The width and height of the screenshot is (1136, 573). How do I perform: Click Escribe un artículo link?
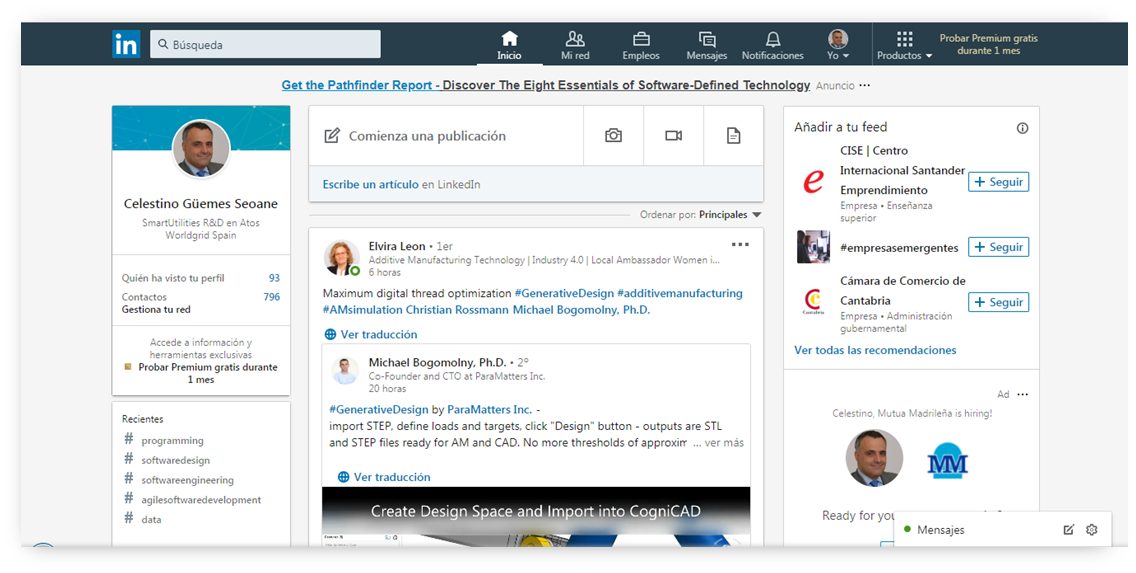point(371,185)
